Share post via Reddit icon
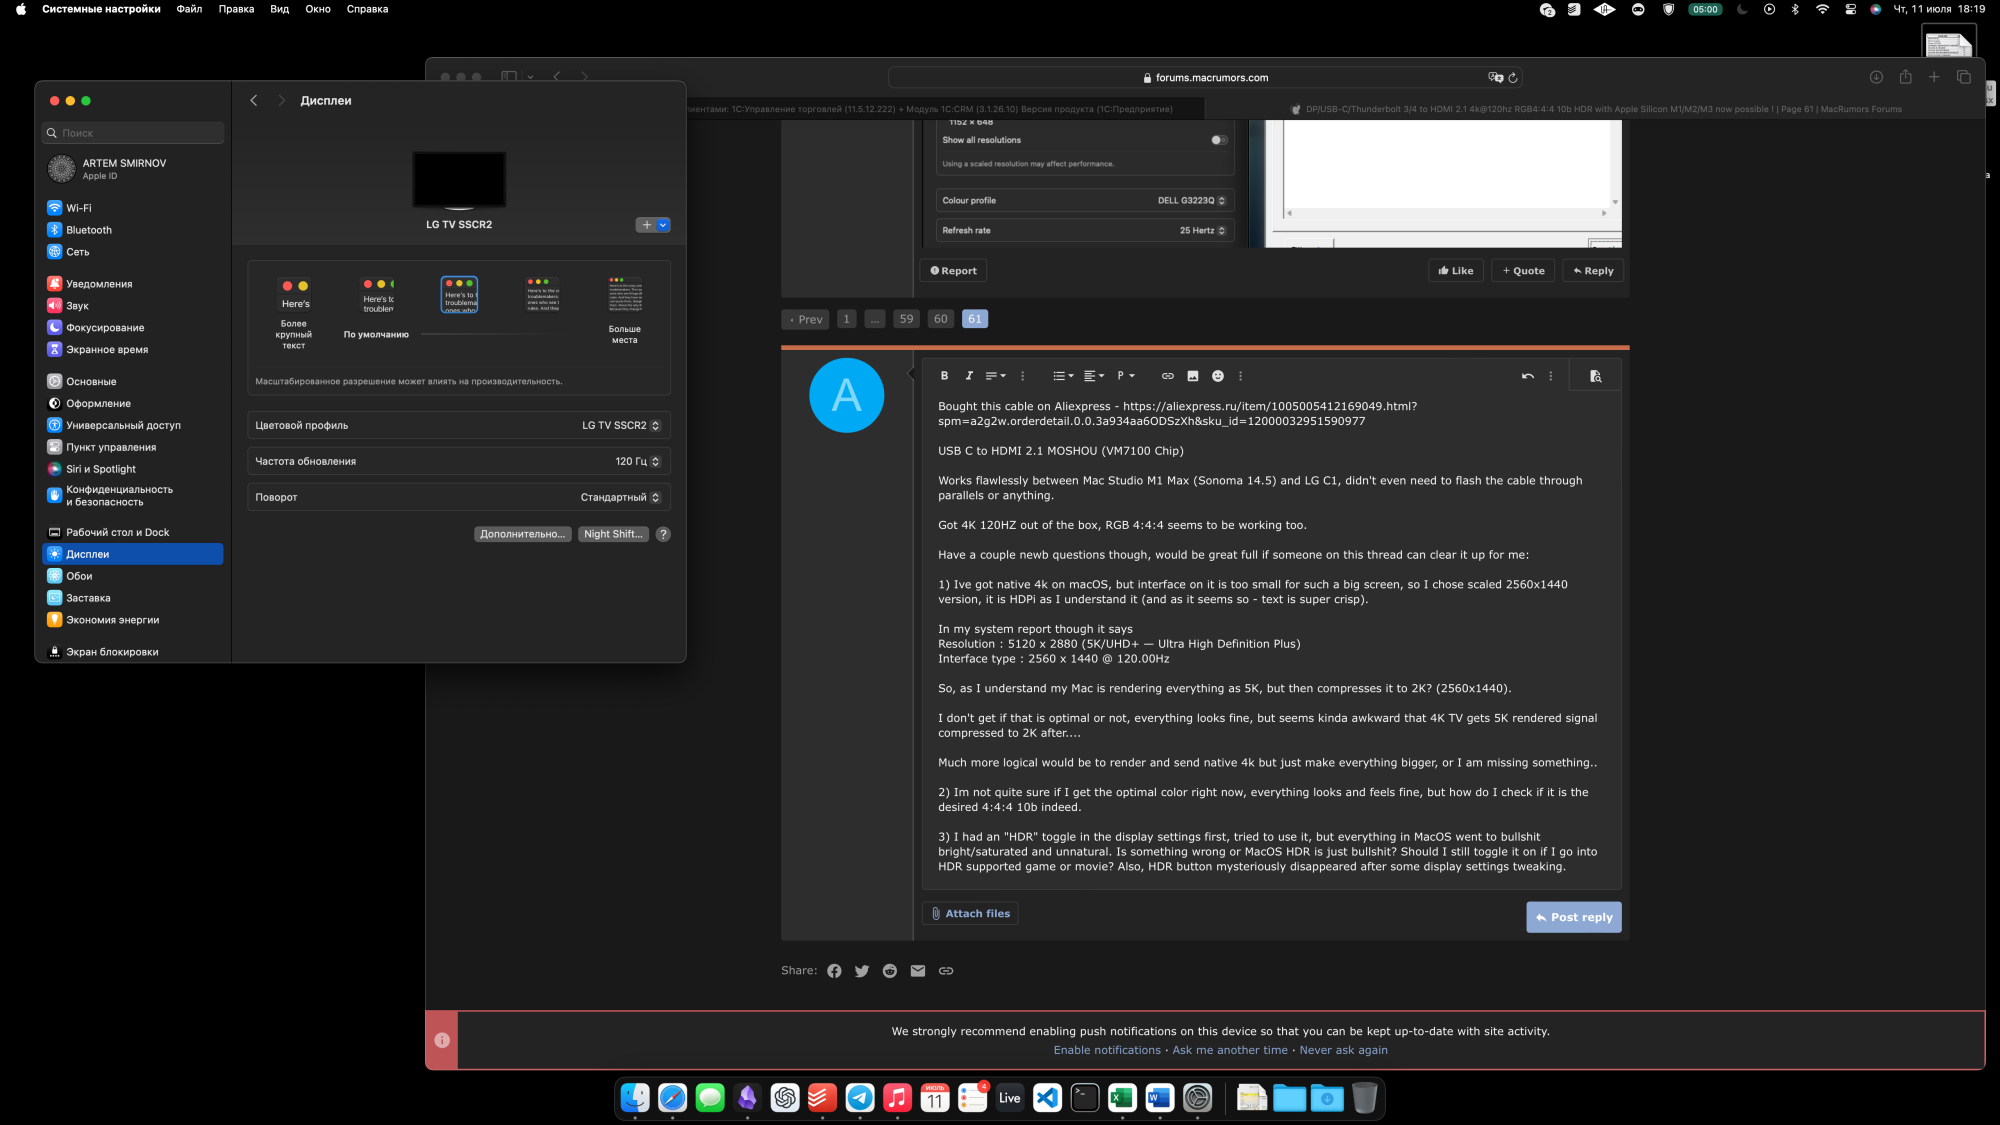Screen dimensions: 2000x1125 tap(889, 971)
